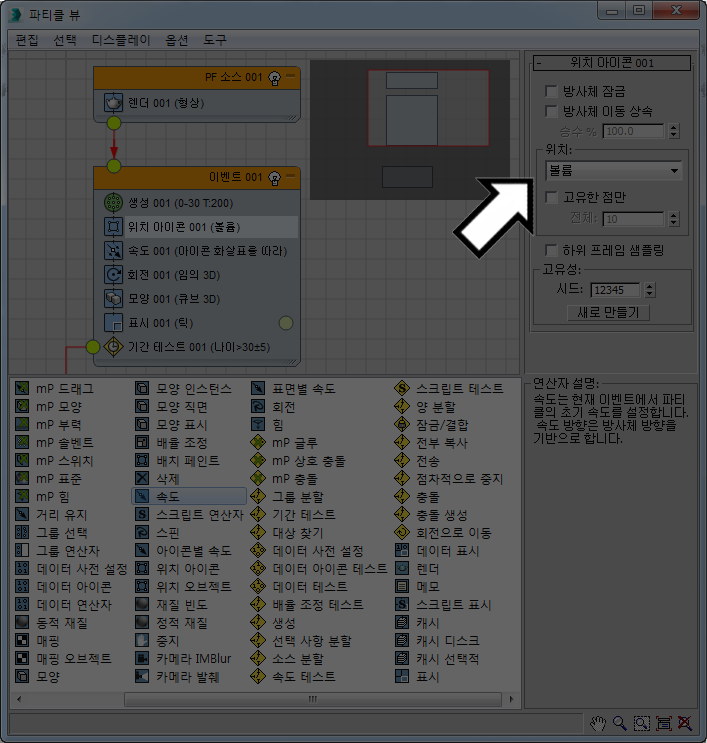Click the 모양 001 shape operator icon

click(113, 299)
